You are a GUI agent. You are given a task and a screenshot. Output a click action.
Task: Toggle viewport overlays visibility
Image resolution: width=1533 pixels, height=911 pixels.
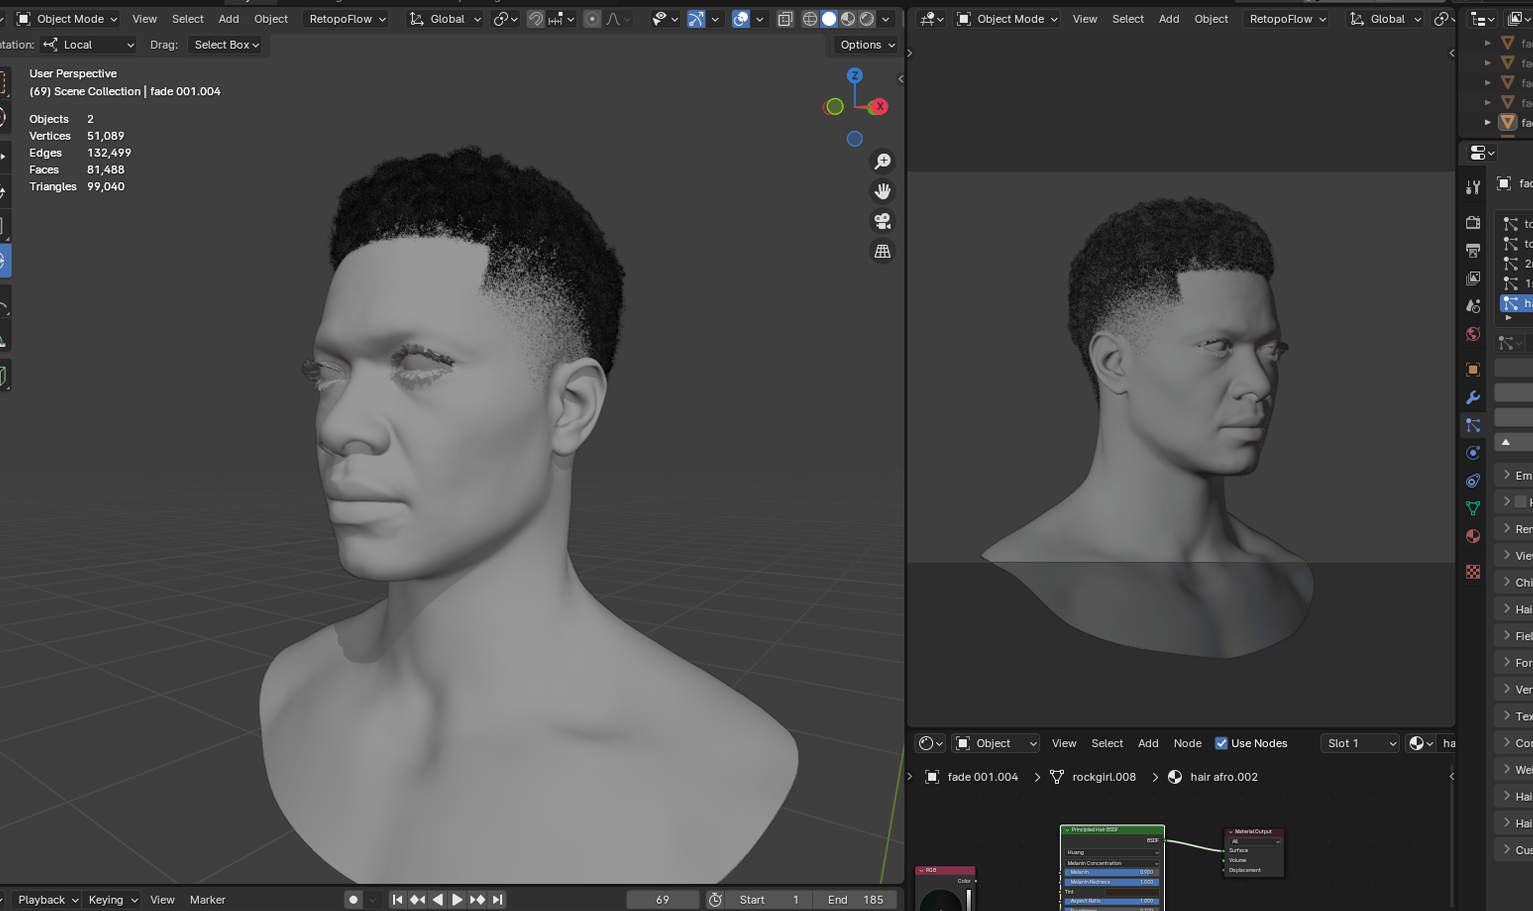pos(742,18)
